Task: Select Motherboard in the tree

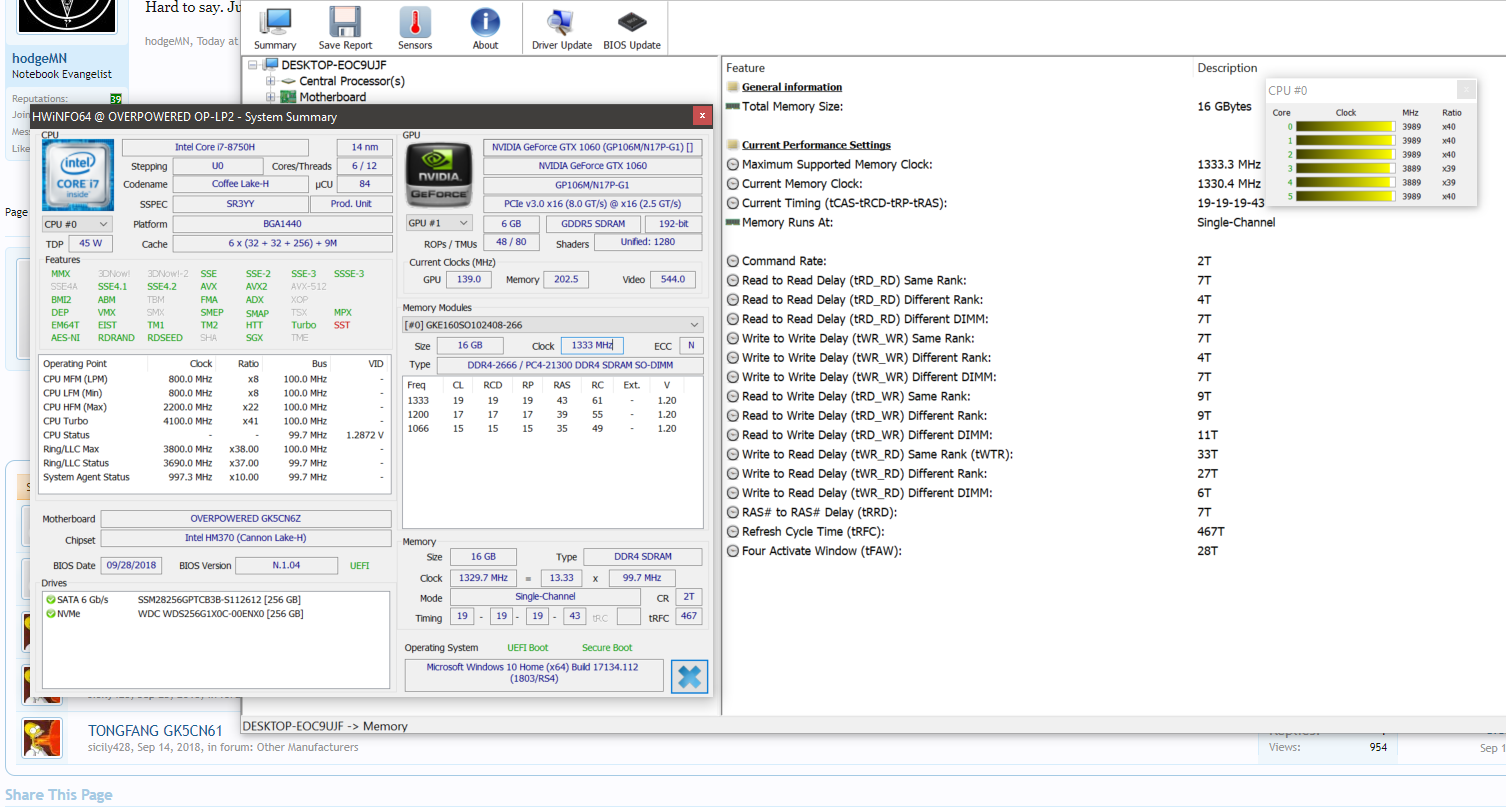Action: 332,97
